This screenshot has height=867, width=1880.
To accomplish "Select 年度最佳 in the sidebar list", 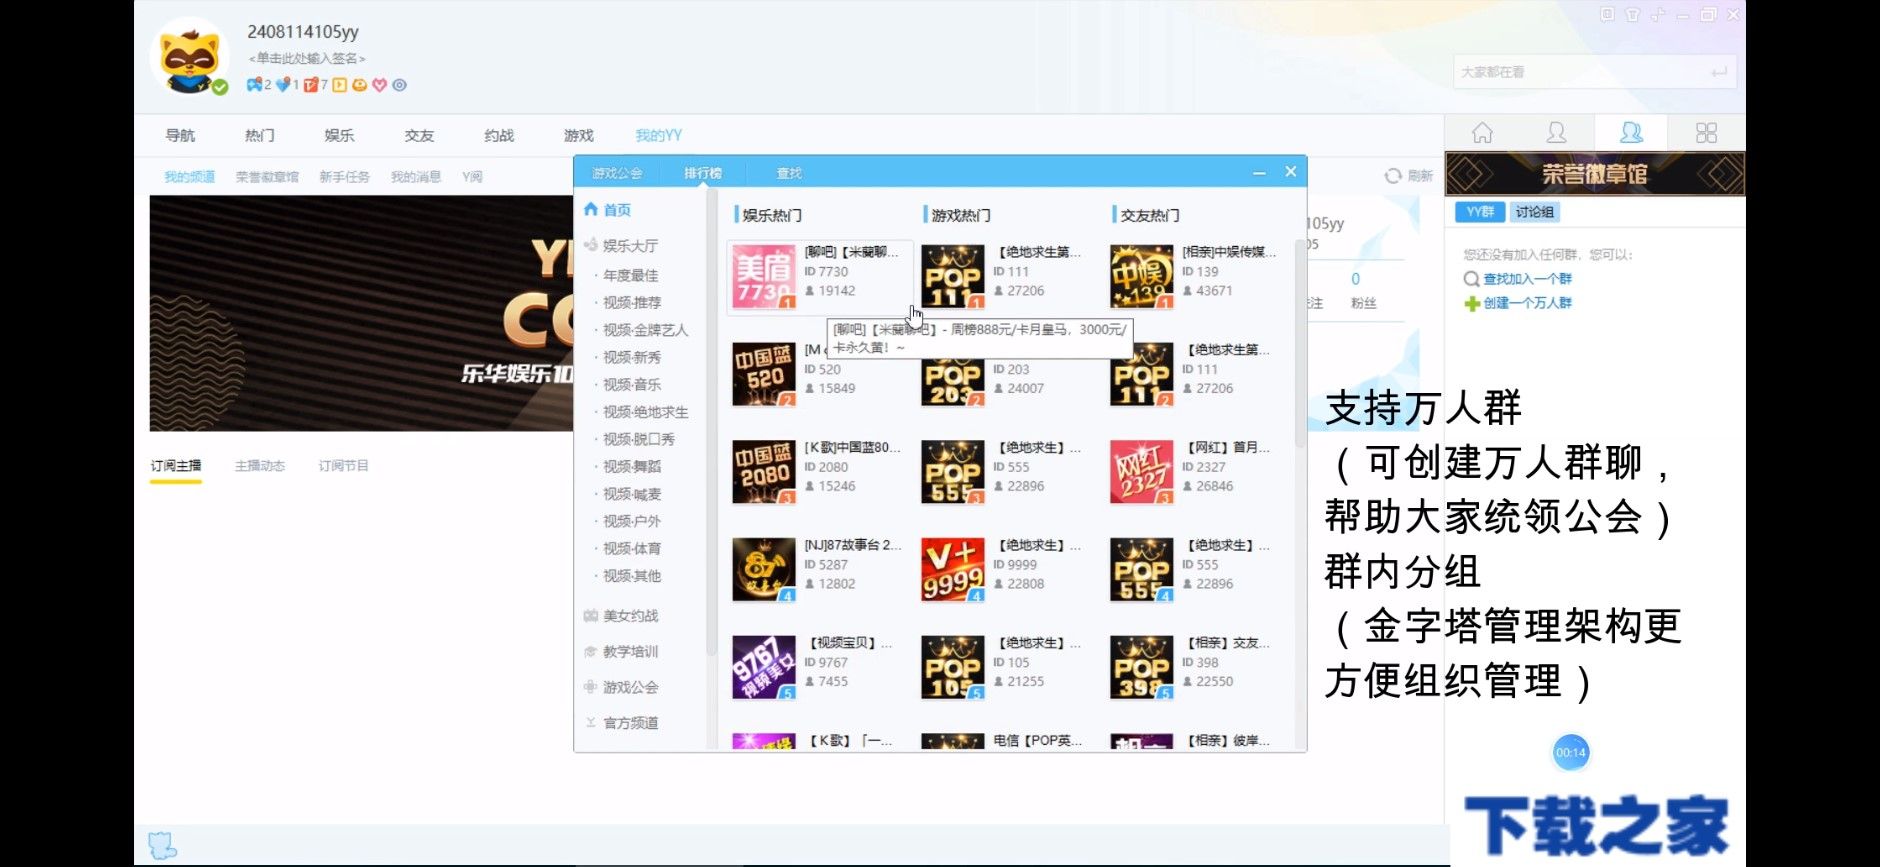I will point(630,275).
